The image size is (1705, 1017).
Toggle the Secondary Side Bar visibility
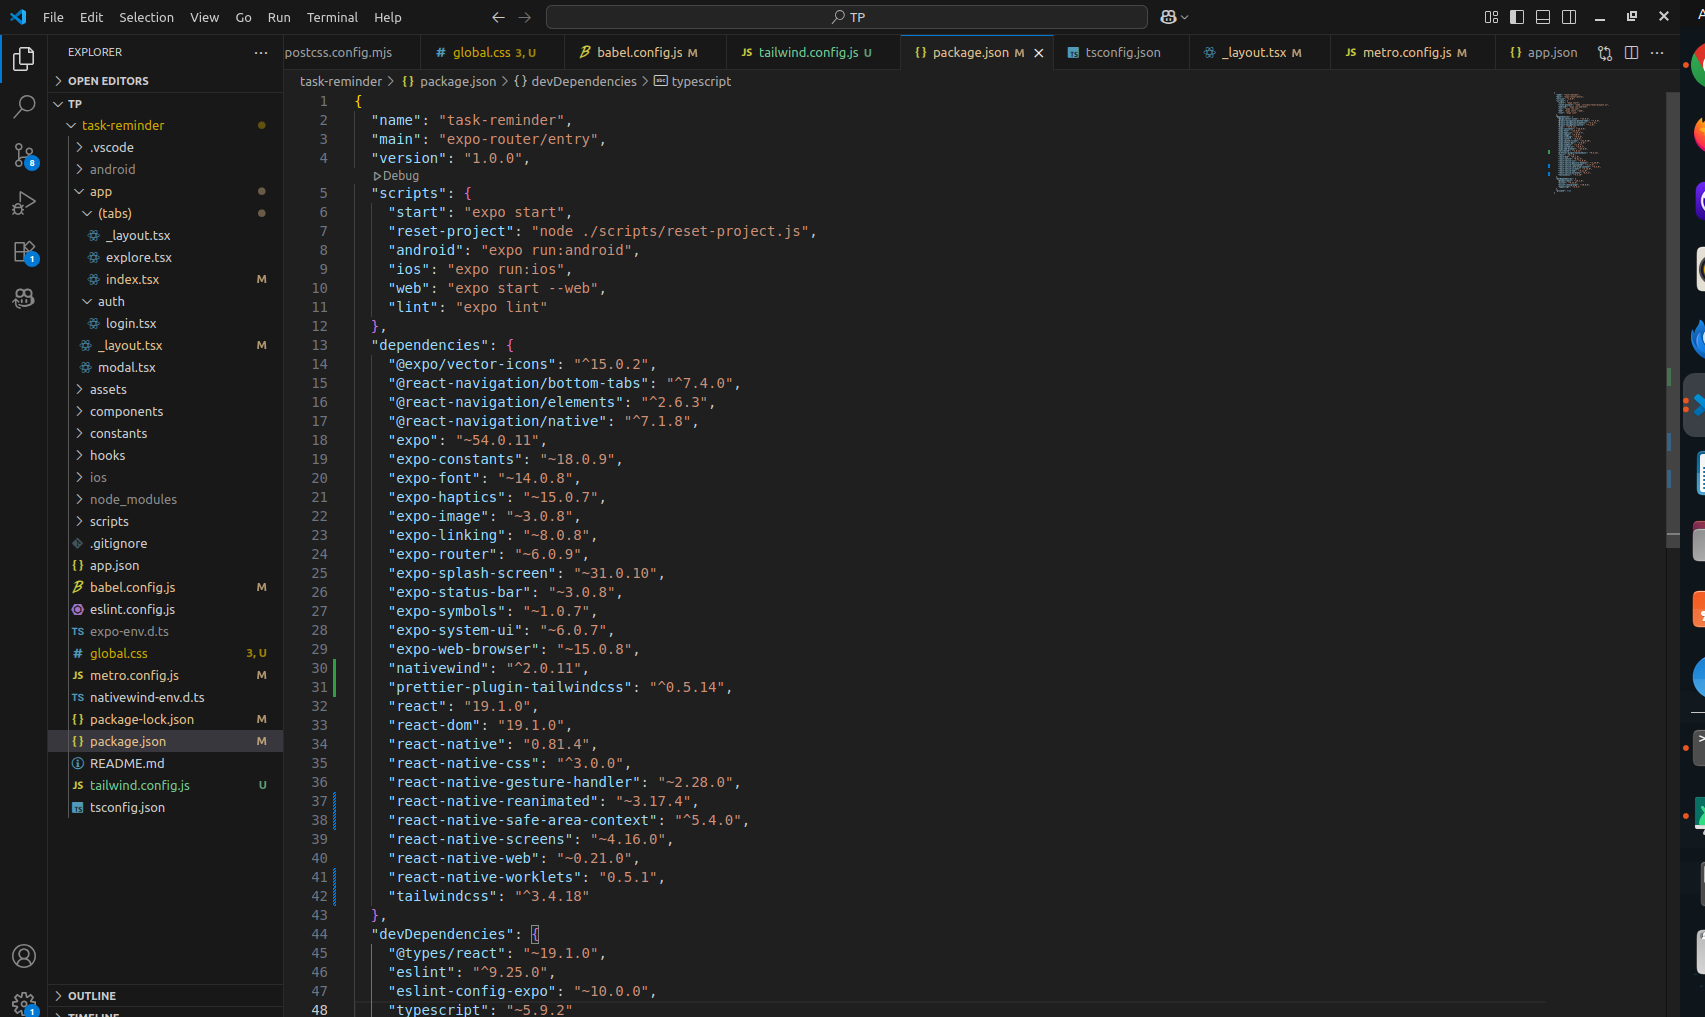[1569, 17]
